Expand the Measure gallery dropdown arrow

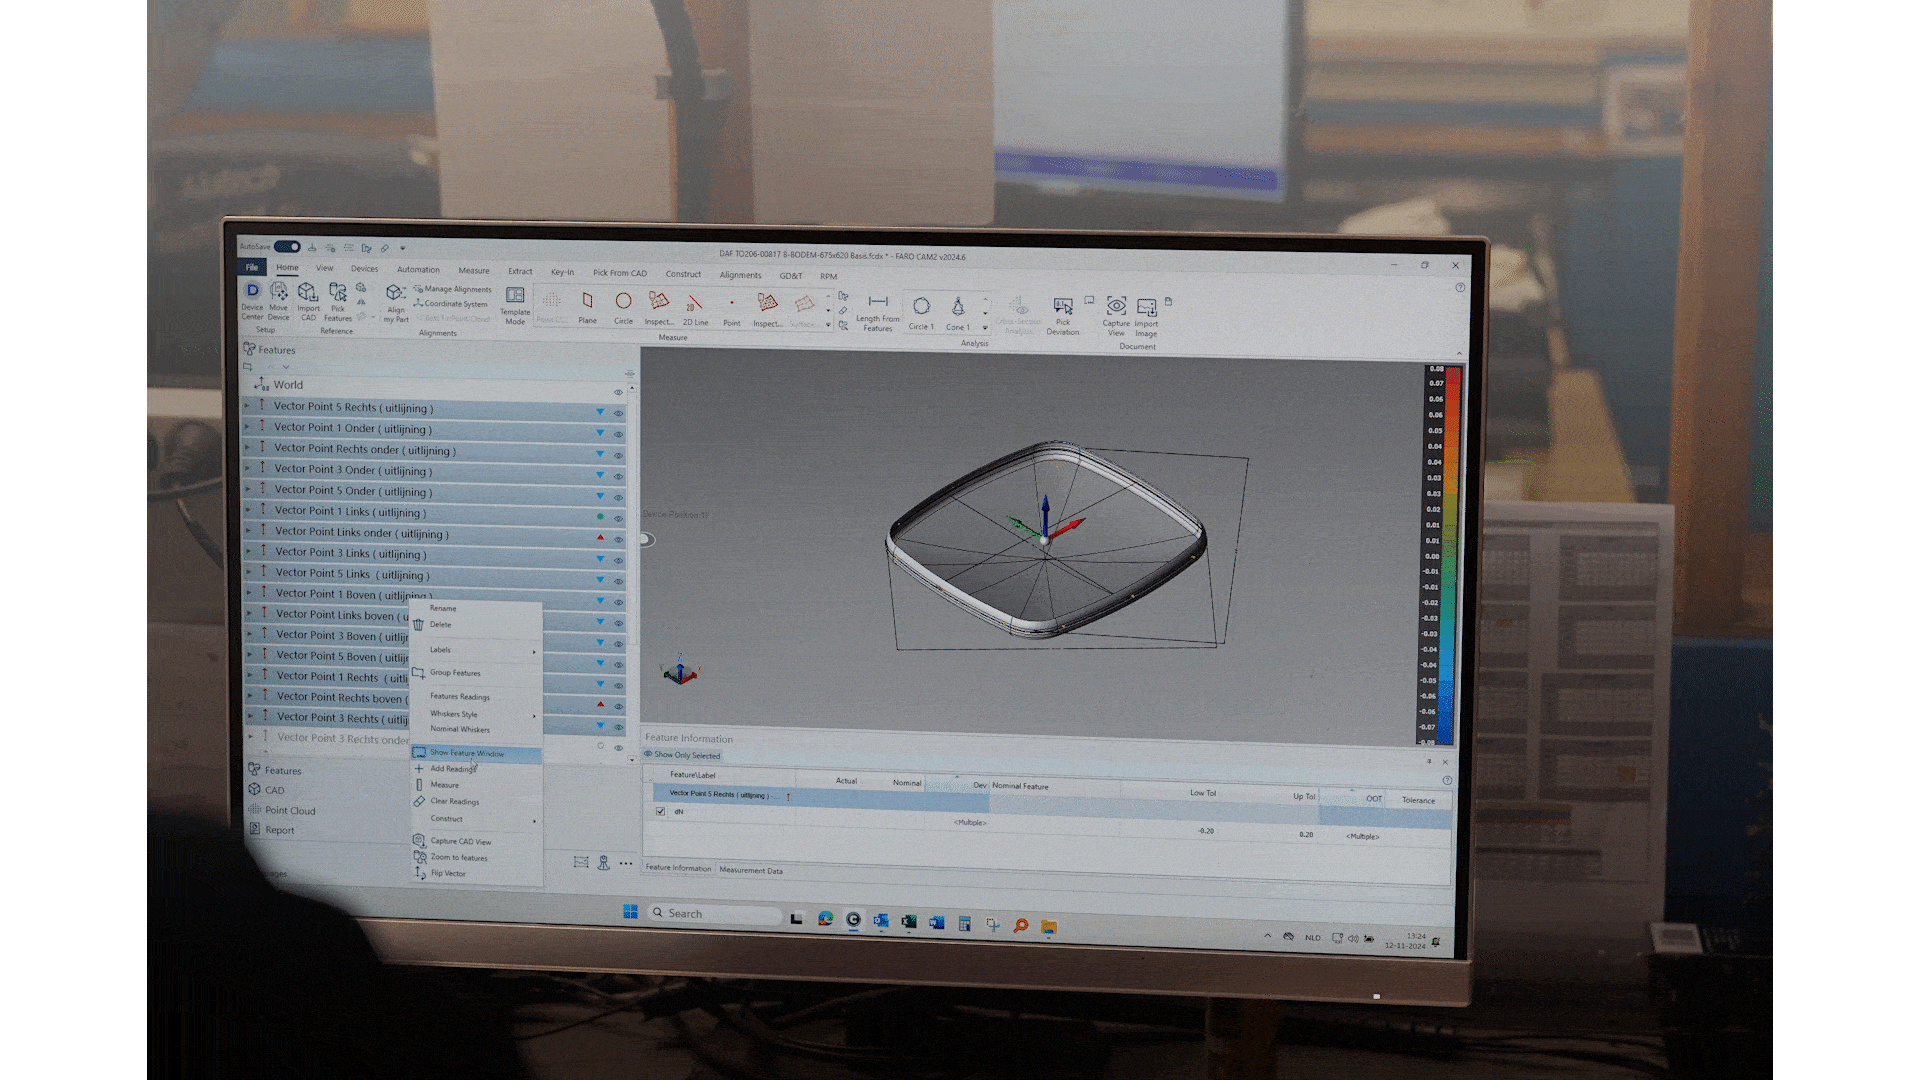click(x=828, y=325)
